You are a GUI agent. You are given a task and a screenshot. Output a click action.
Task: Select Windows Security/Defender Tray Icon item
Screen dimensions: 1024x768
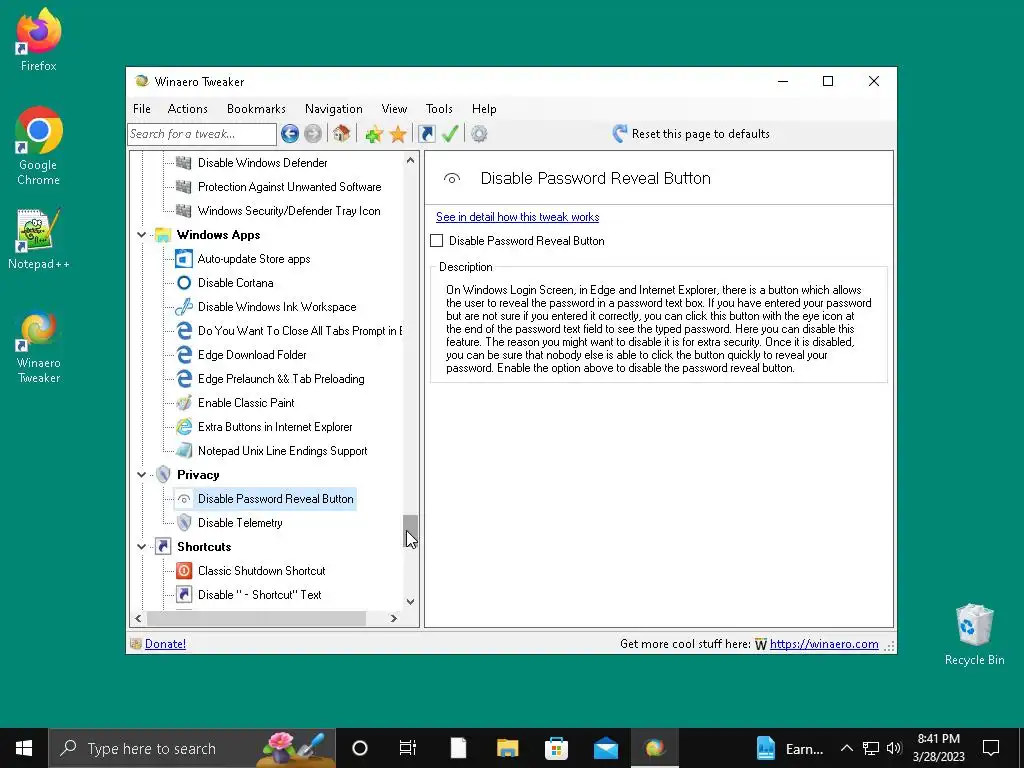[x=289, y=211]
